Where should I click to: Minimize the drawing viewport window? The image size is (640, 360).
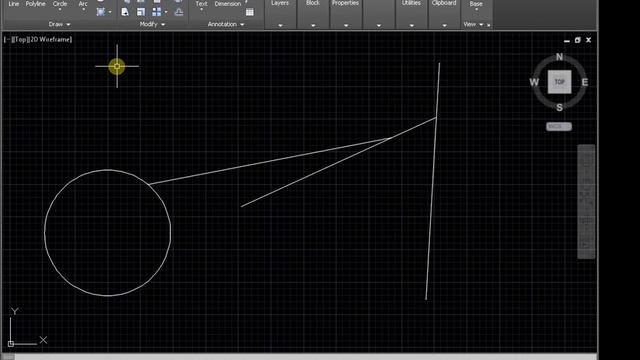567,40
